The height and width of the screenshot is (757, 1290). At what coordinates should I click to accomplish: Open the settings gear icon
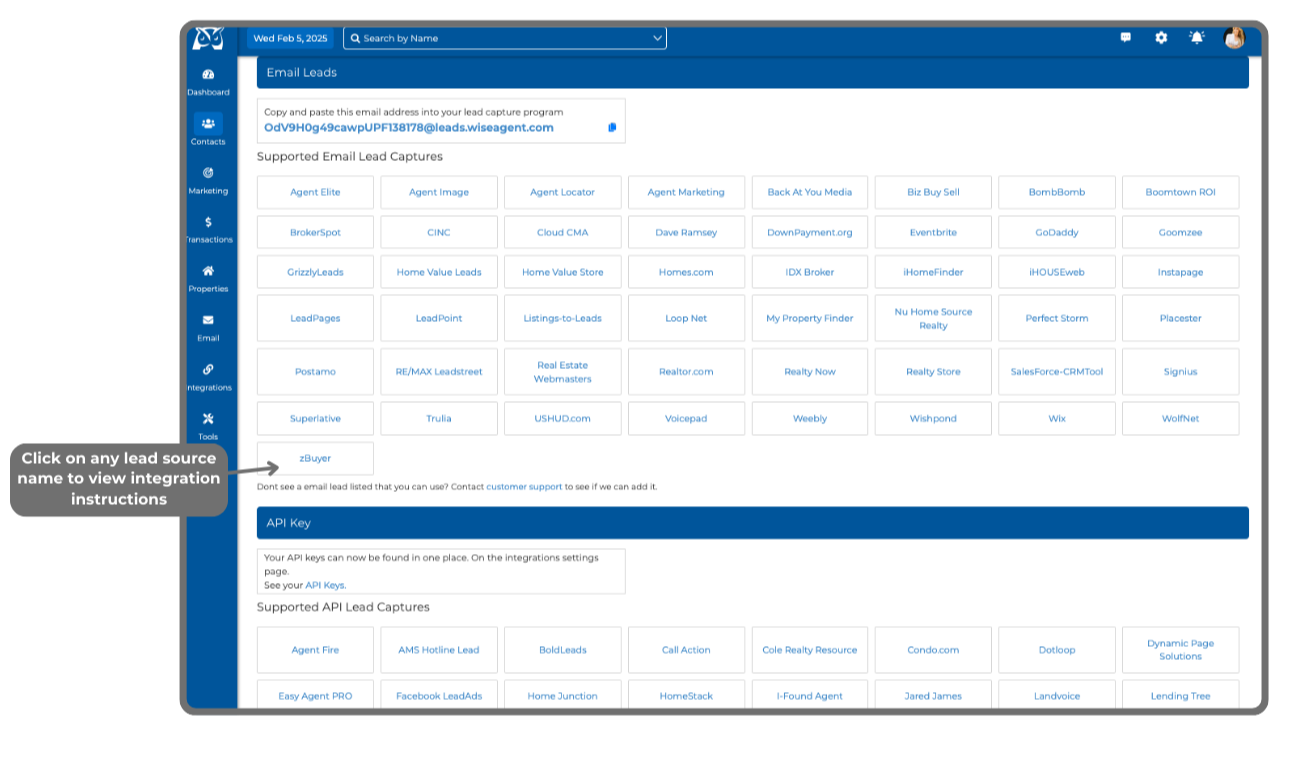pos(1161,38)
